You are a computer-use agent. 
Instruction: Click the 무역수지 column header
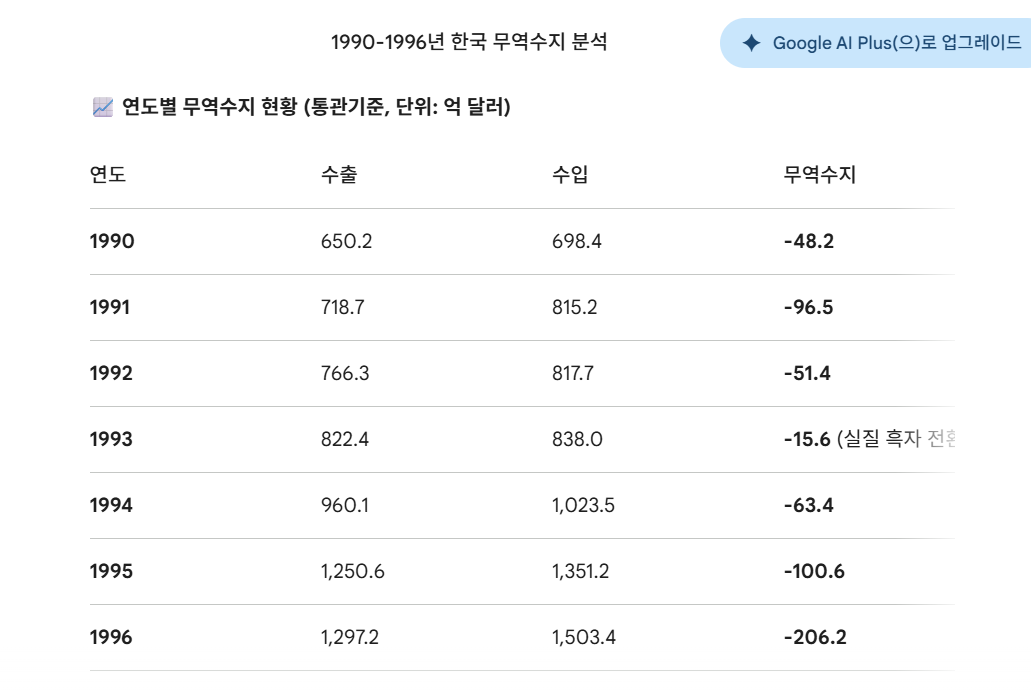pos(820,175)
